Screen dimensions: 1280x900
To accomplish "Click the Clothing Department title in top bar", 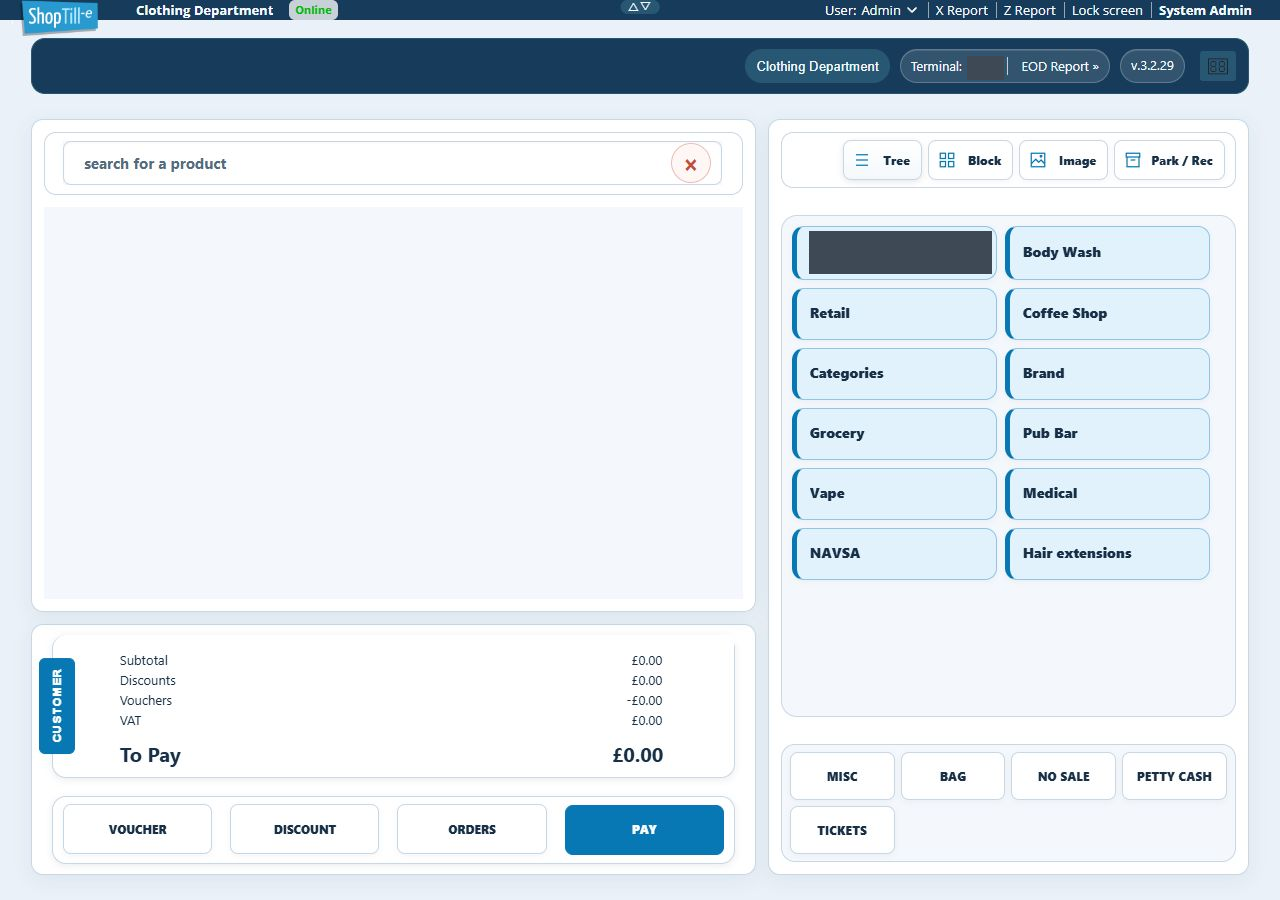I will click(x=204, y=10).
